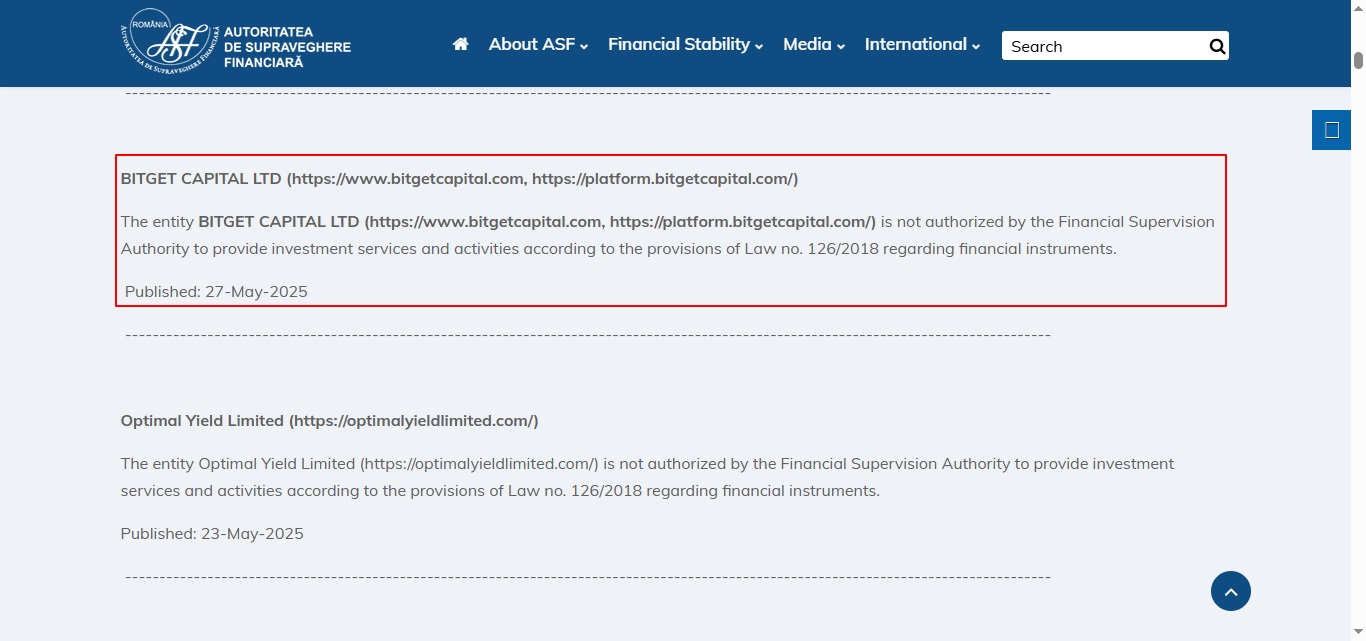Click the scroll-to-top circular arrow button
Image resolution: width=1366 pixels, height=641 pixels.
click(1231, 591)
